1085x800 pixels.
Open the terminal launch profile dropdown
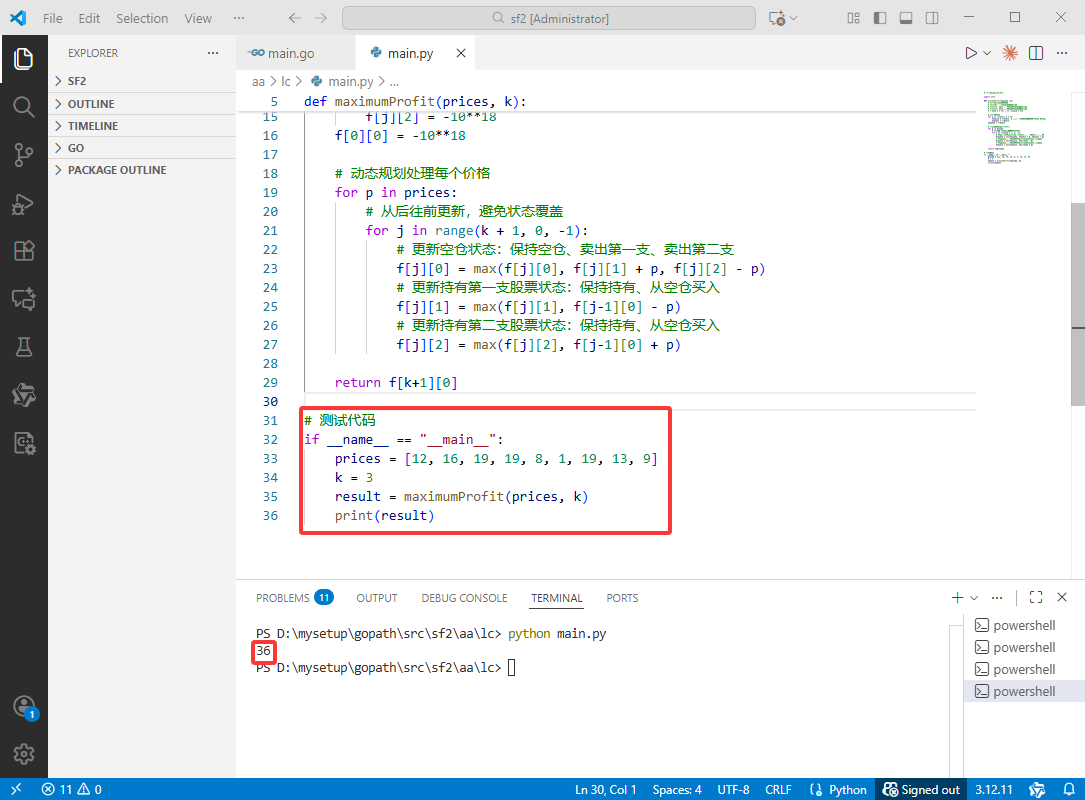coord(974,597)
